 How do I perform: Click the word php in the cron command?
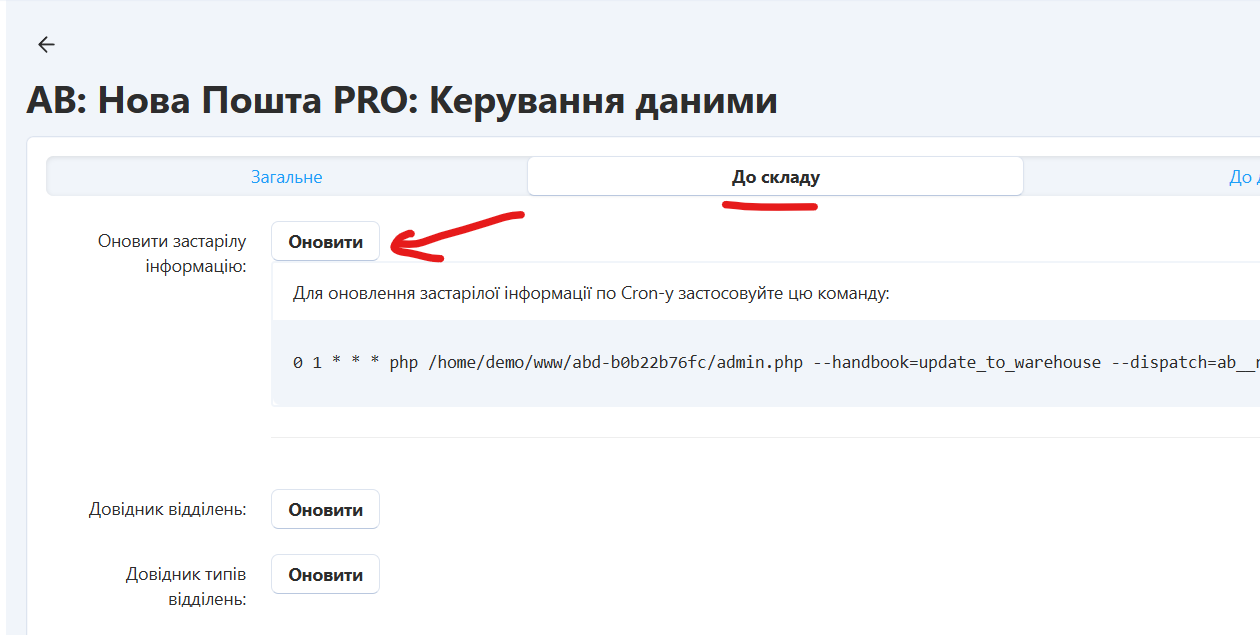coord(403,363)
